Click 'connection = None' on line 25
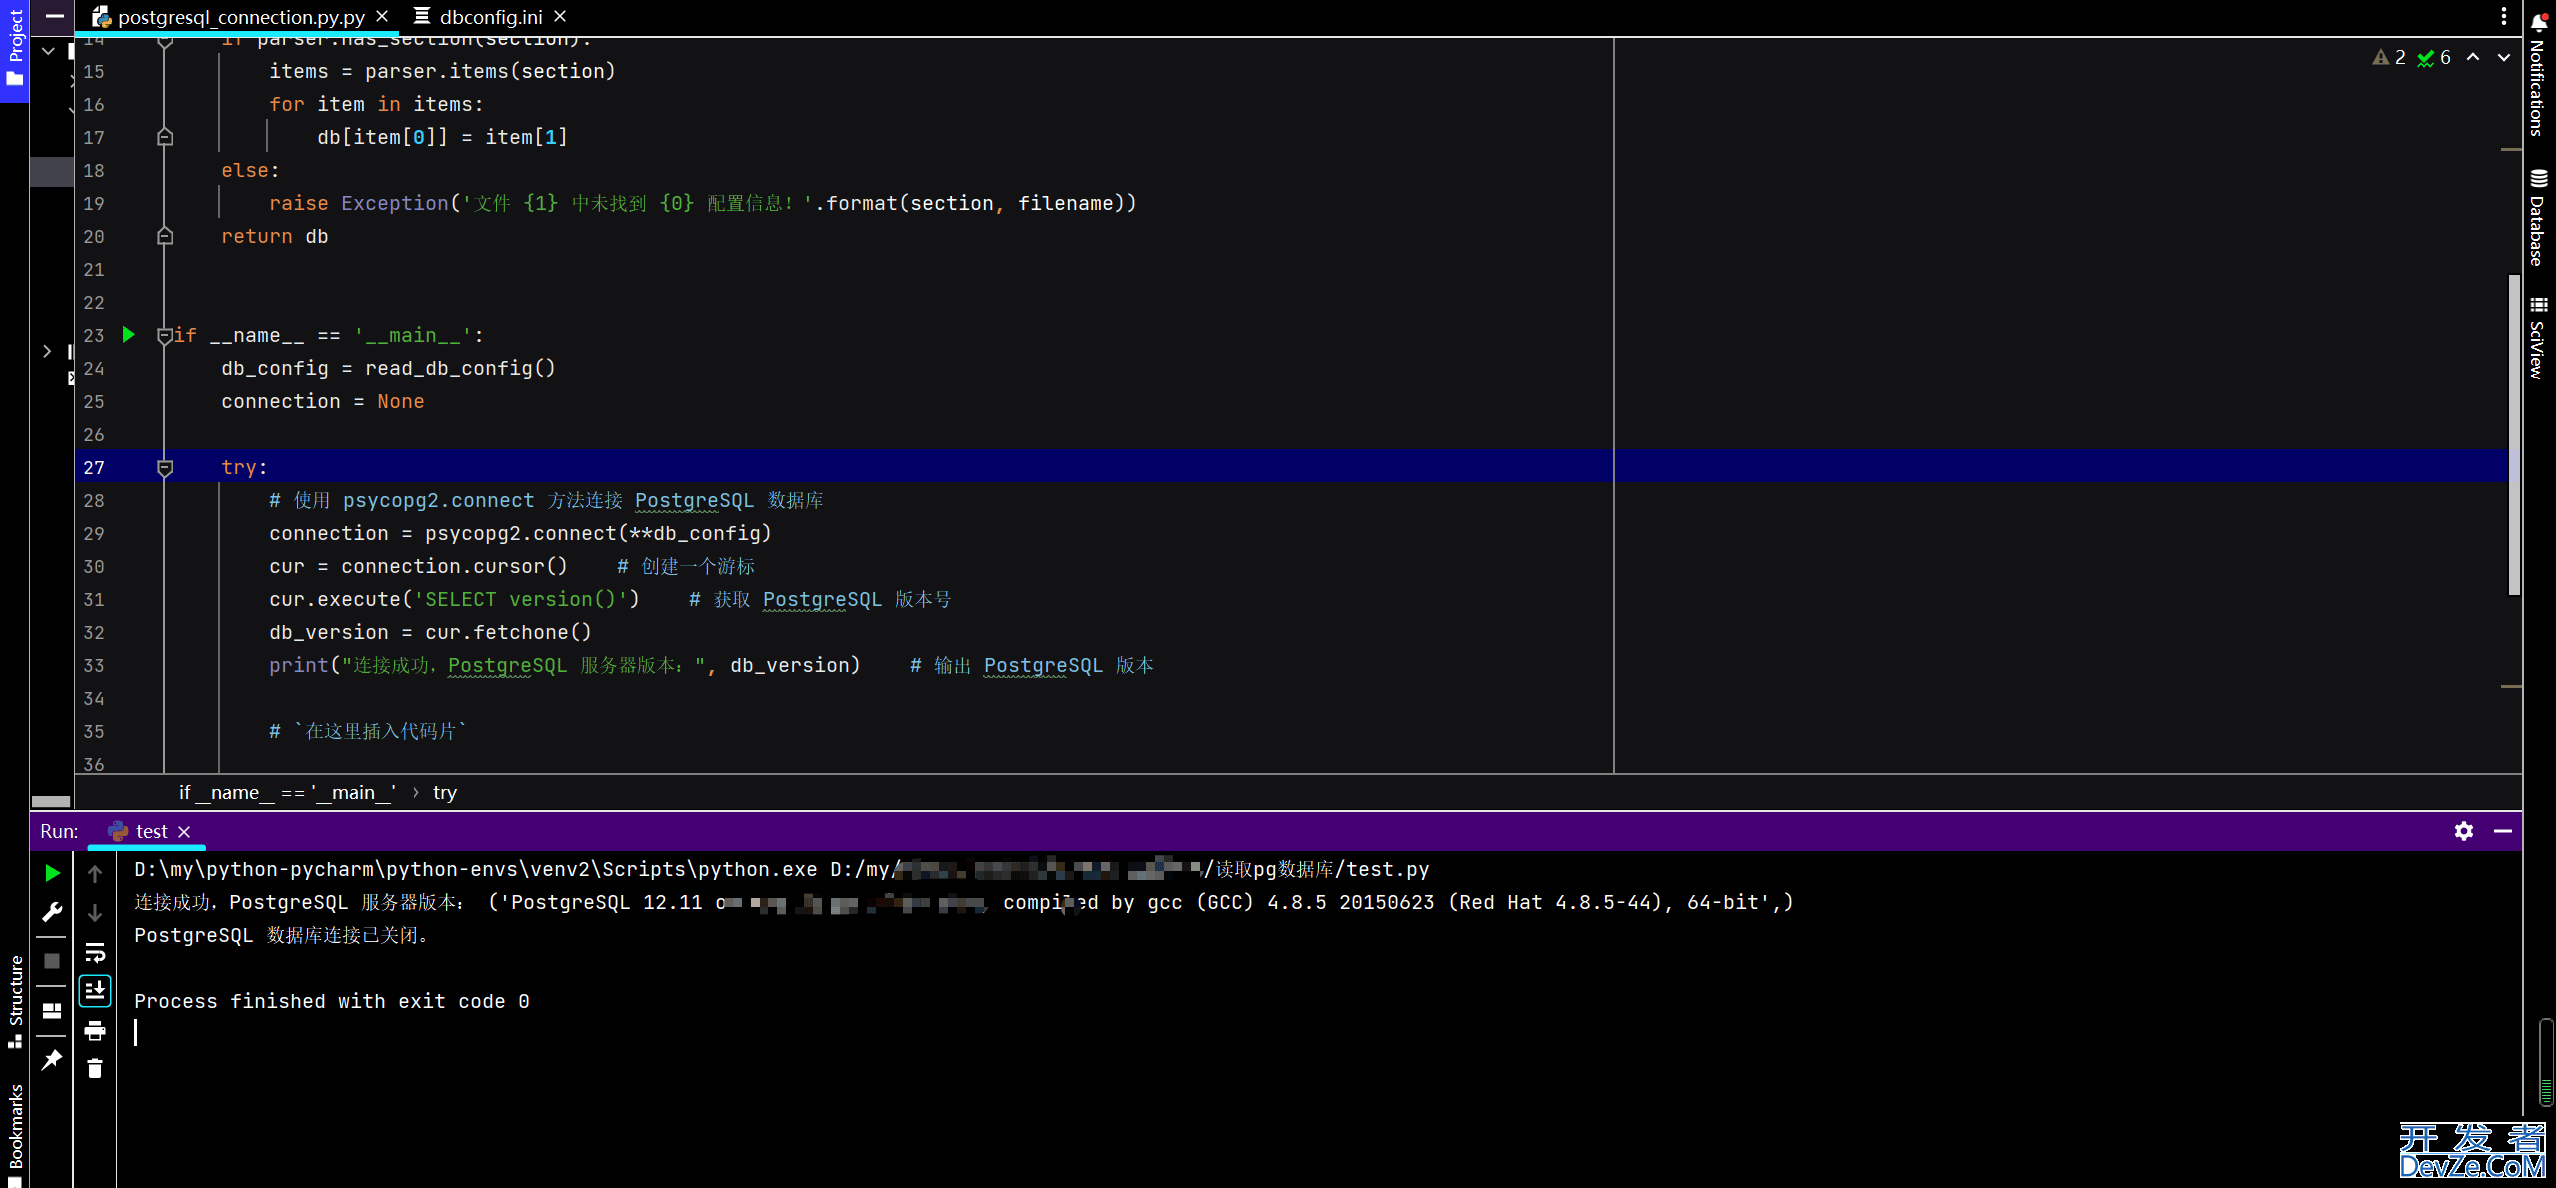The width and height of the screenshot is (2556, 1188). [323, 402]
